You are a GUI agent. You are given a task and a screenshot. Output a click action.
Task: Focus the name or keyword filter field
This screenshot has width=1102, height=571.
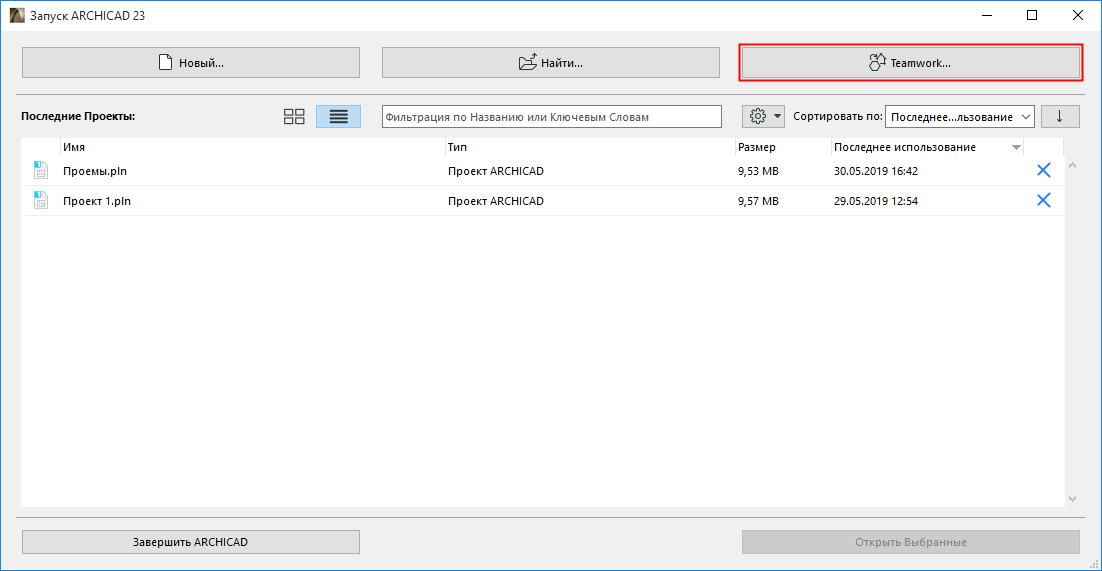552,117
